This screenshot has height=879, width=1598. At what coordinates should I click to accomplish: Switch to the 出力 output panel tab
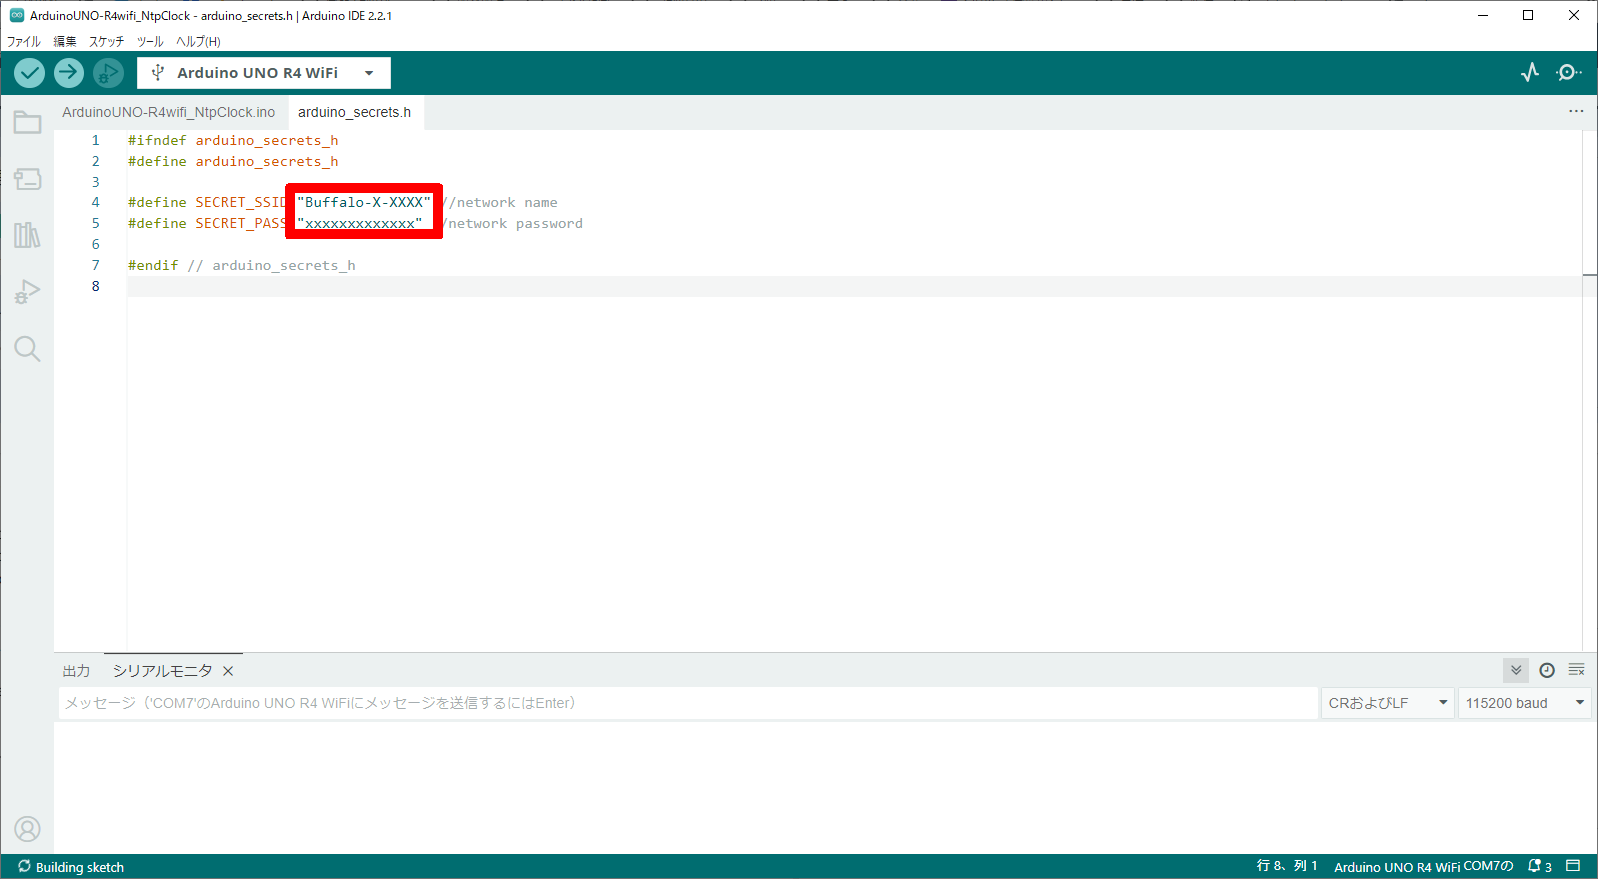(76, 671)
